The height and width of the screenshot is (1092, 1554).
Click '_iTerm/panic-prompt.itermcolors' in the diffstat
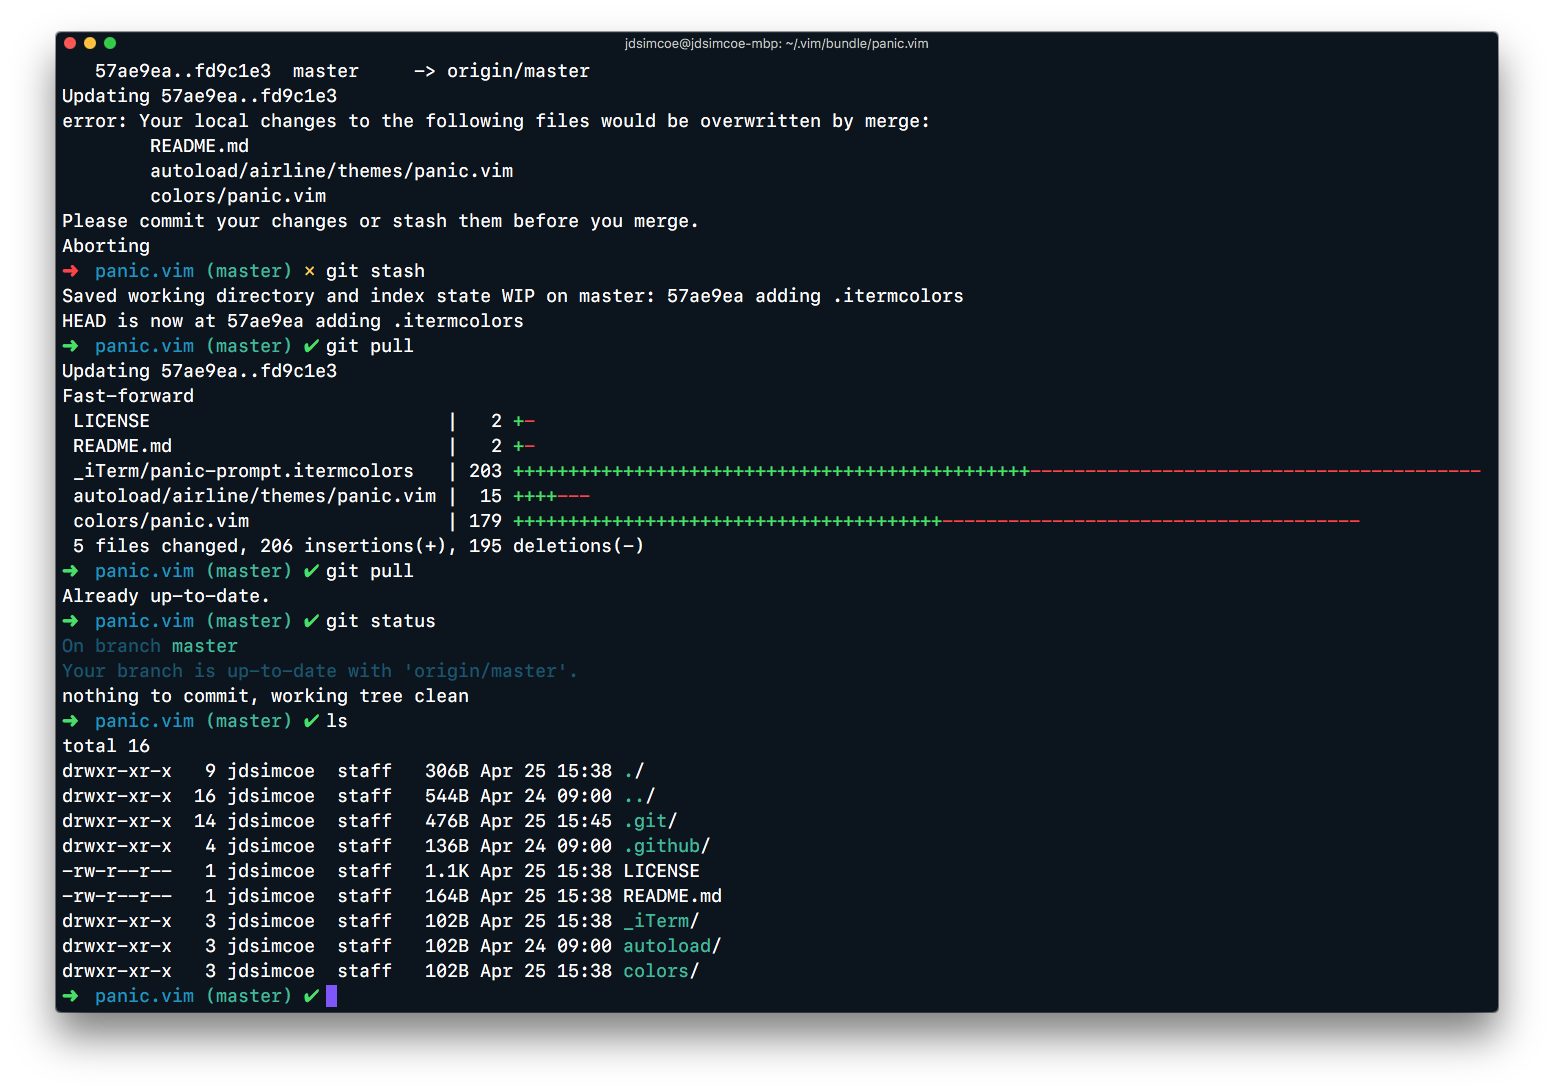243,471
